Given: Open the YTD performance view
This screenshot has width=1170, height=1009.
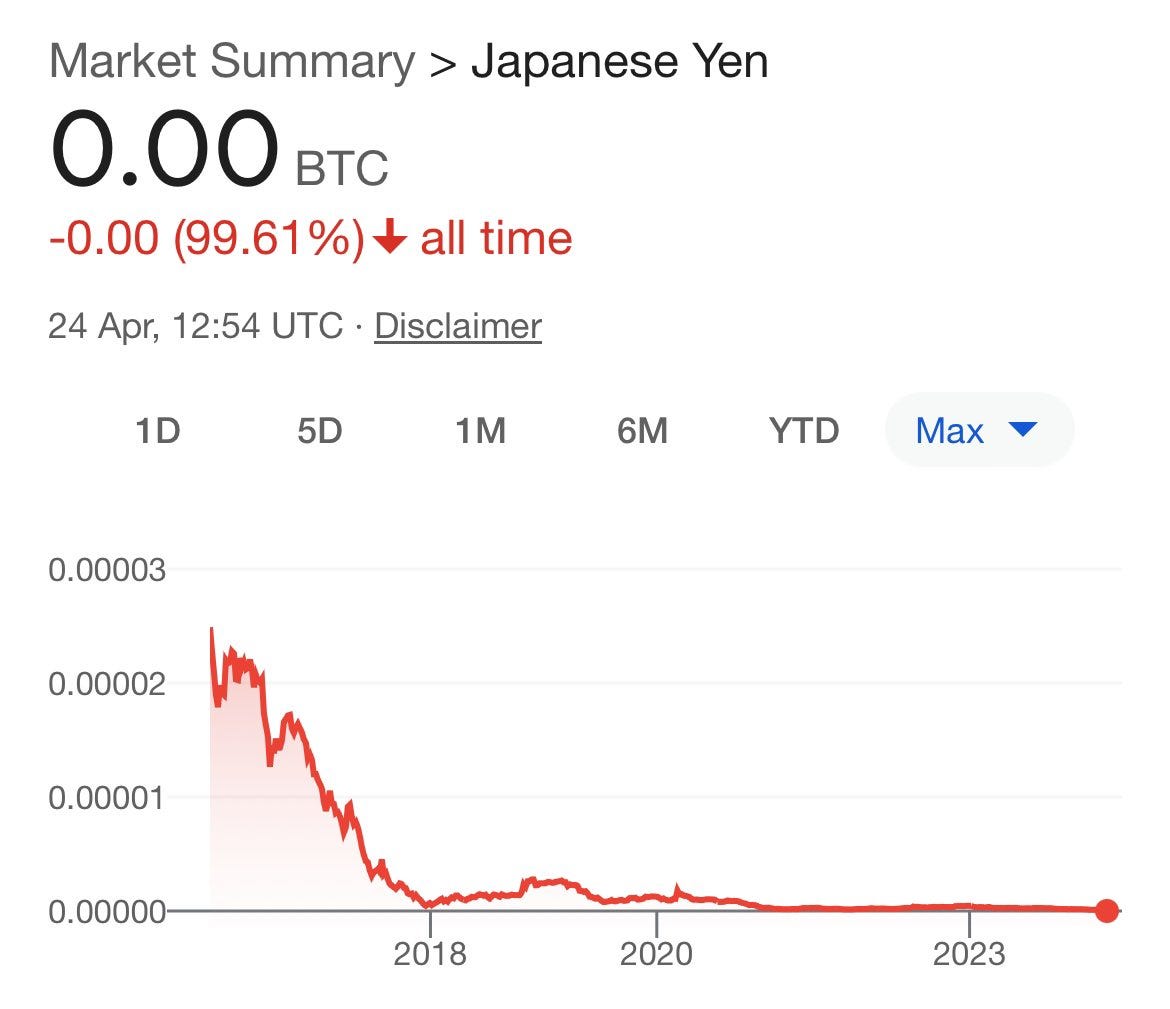Looking at the screenshot, I should [x=805, y=431].
